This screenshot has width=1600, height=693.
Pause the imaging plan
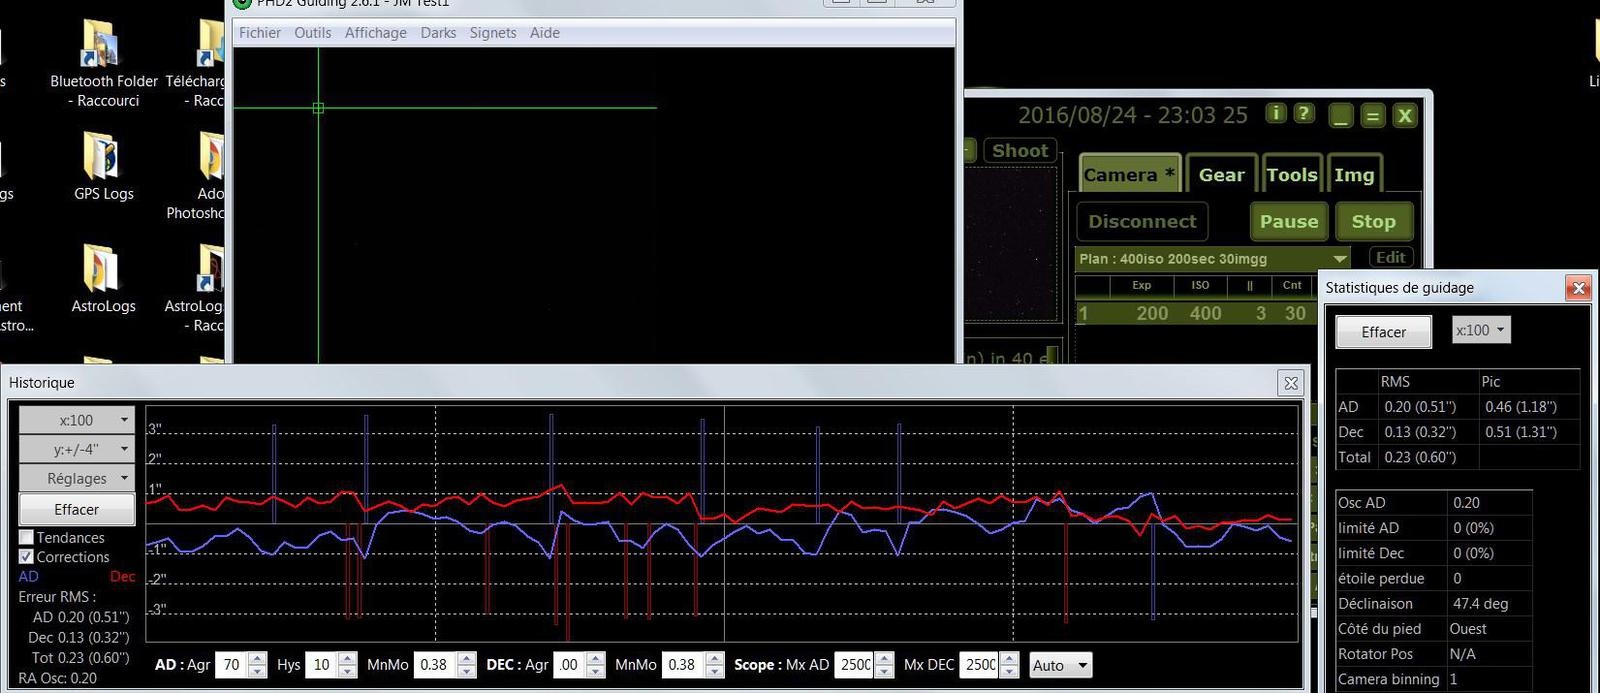1289,221
